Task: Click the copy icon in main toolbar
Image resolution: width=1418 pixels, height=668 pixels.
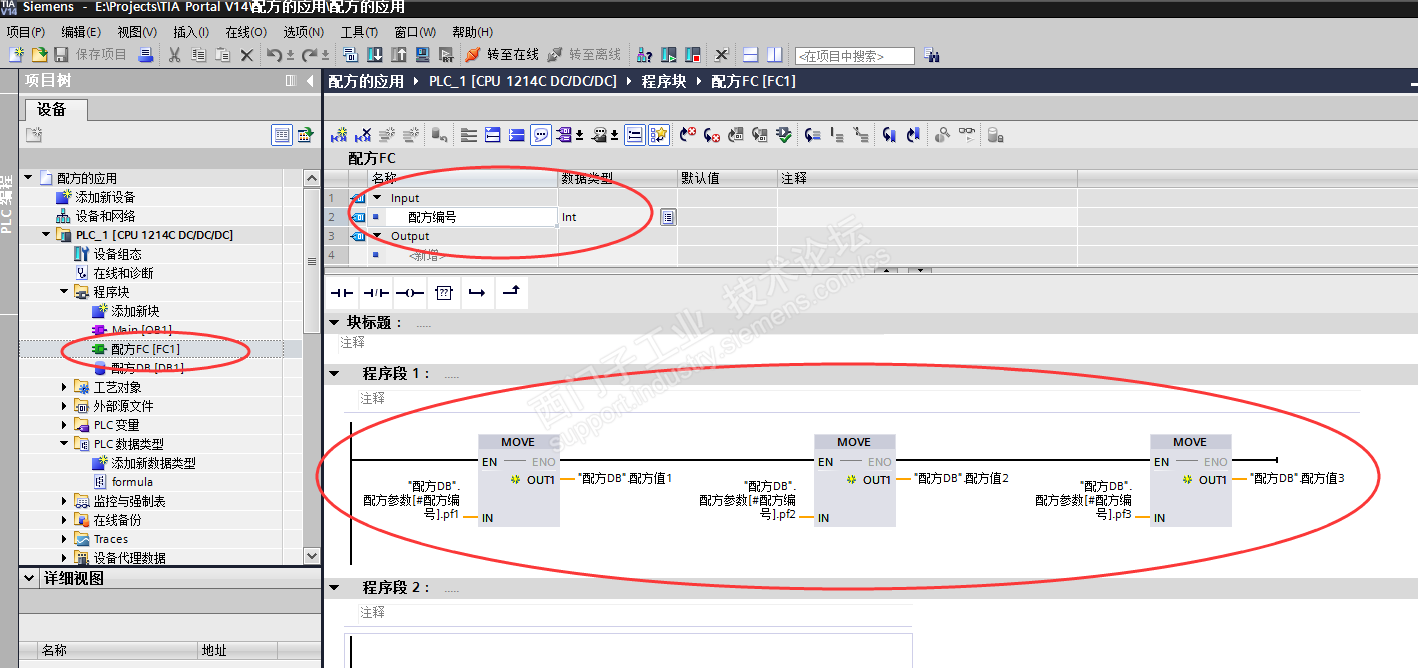Action: click(199, 54)
